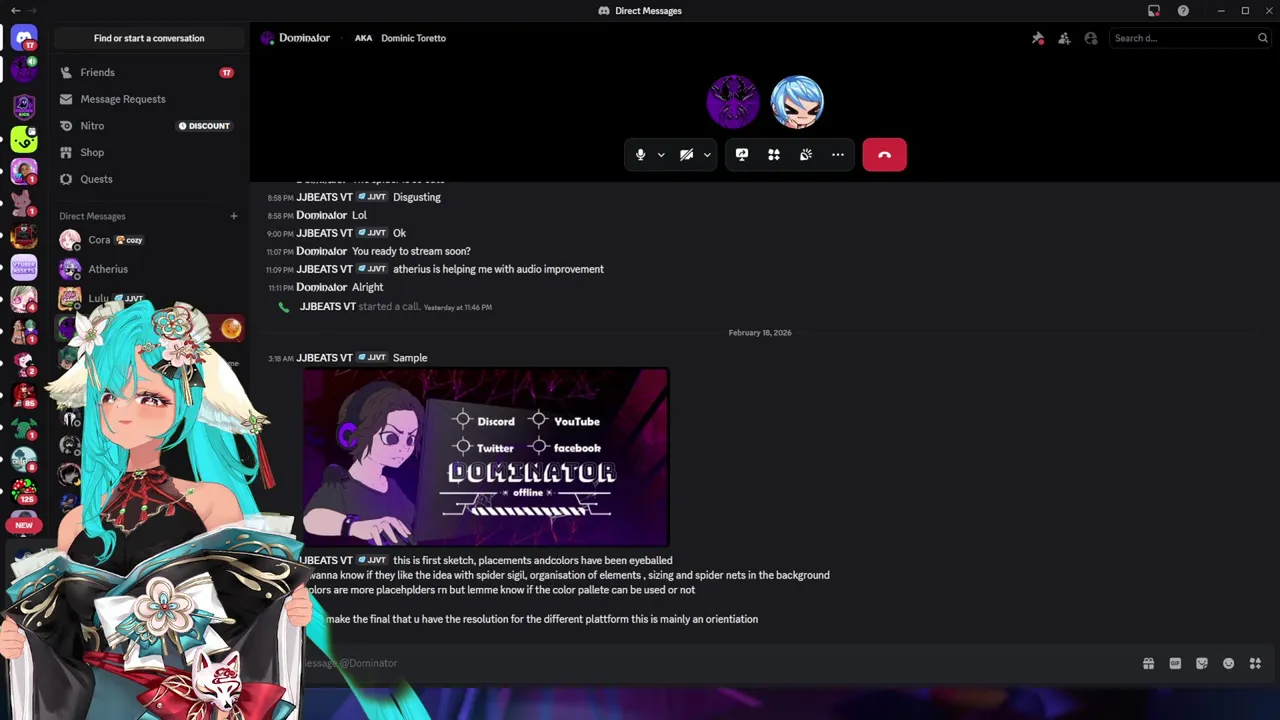This screenshot has height=720, width=1280.
Task: Share your screen in the call
Action: 742,155
